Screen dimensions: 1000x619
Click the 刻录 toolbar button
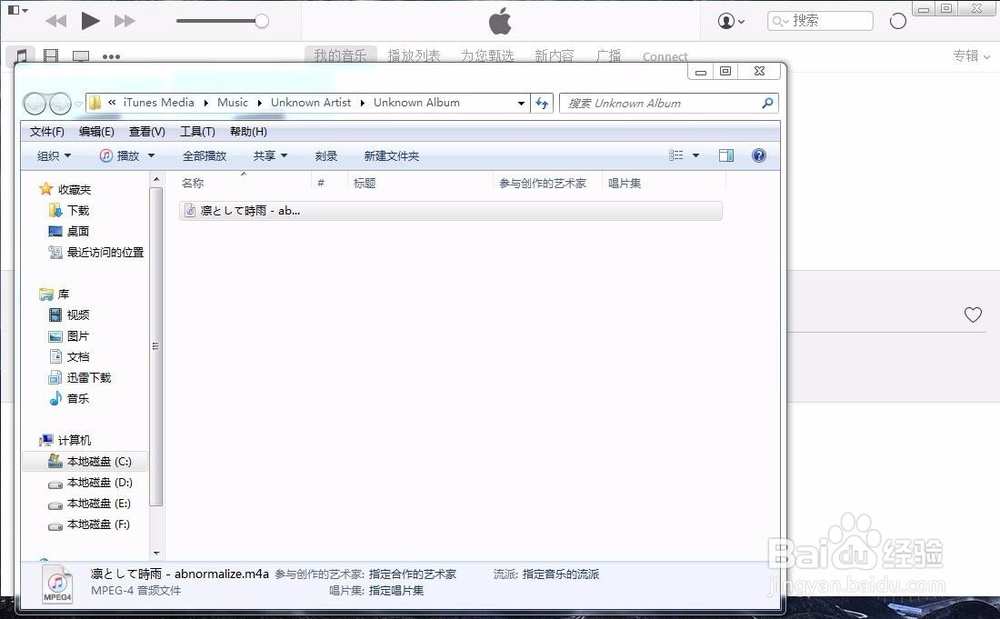pyautogui.click(x=326, y=156)
